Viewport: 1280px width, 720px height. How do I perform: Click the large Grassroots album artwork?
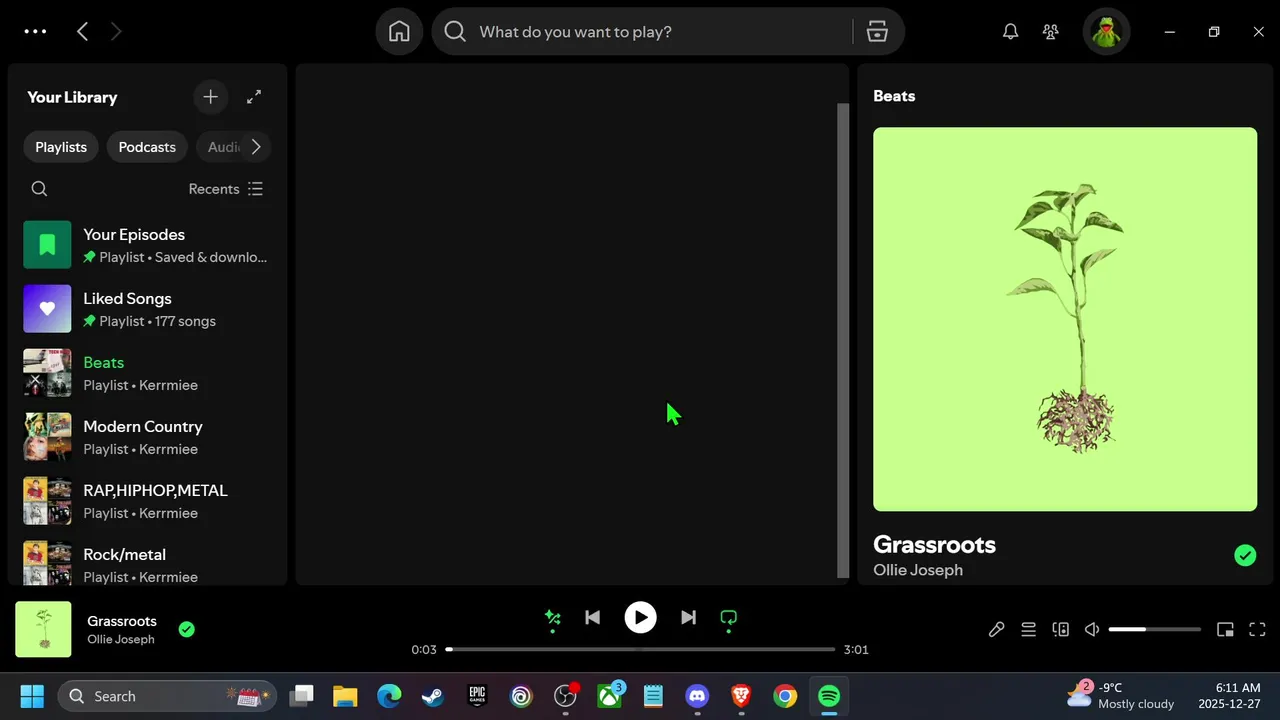1065,319
